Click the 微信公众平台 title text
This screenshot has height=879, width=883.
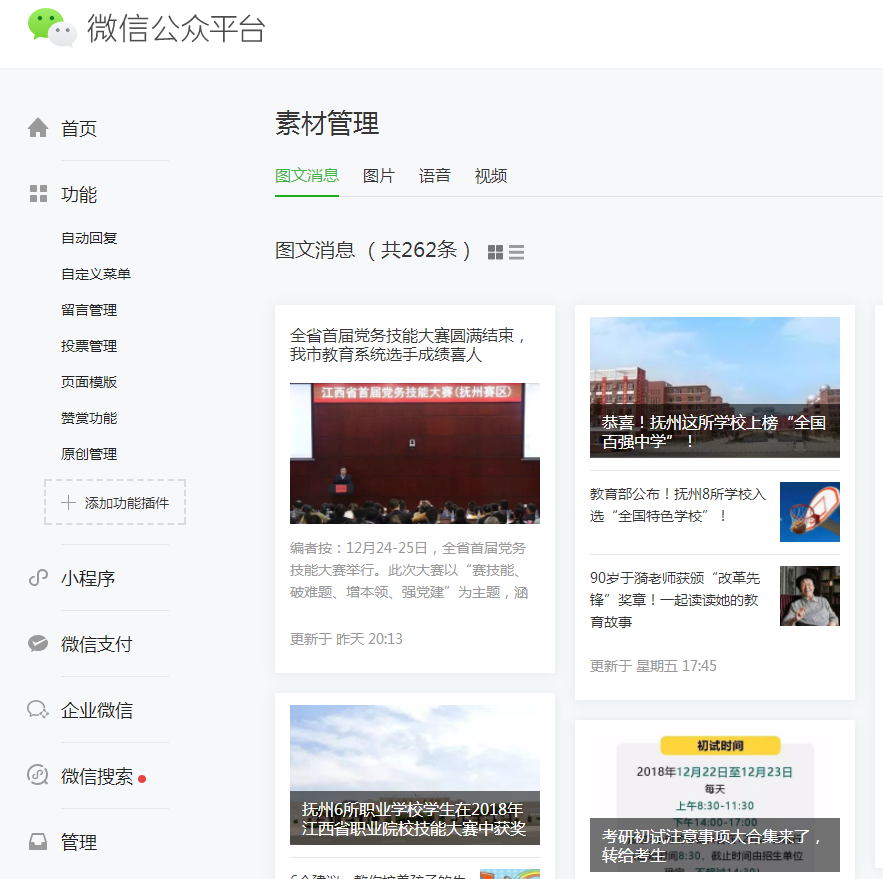[176, 28]
